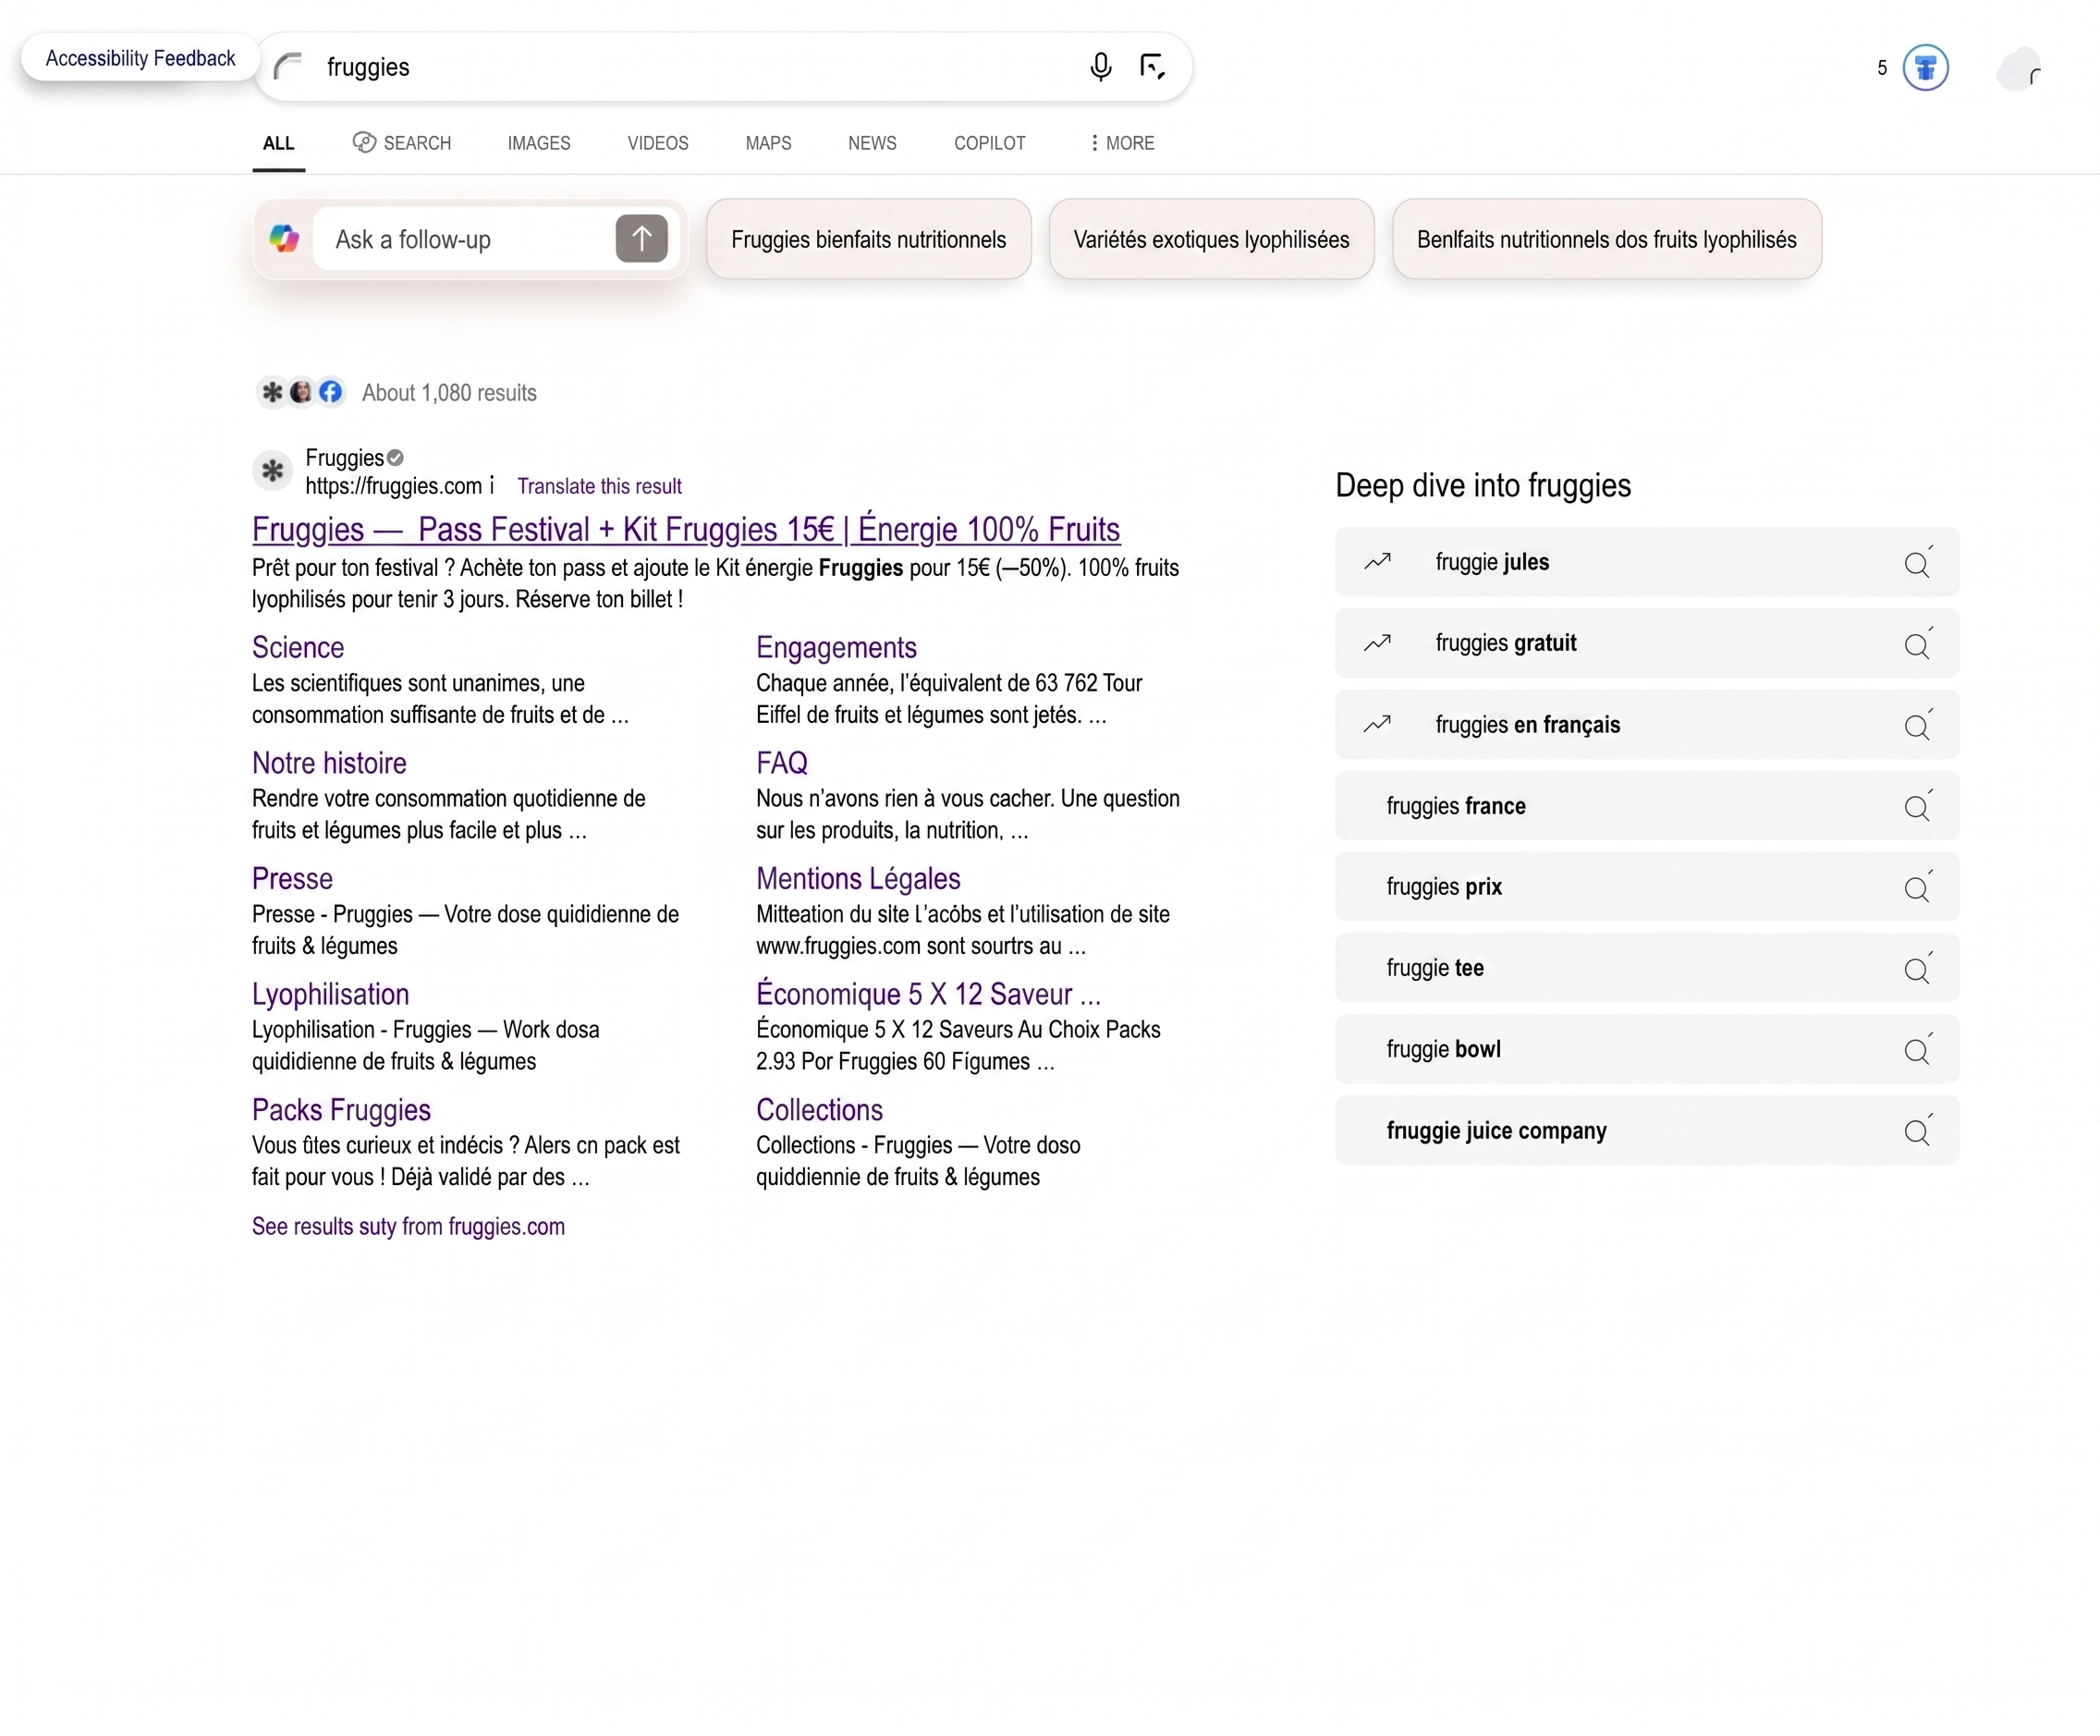The image size is (2100, 1736).
Task: Click trending arrow on fruggies en français
Action: click(x=1377, y=724)
